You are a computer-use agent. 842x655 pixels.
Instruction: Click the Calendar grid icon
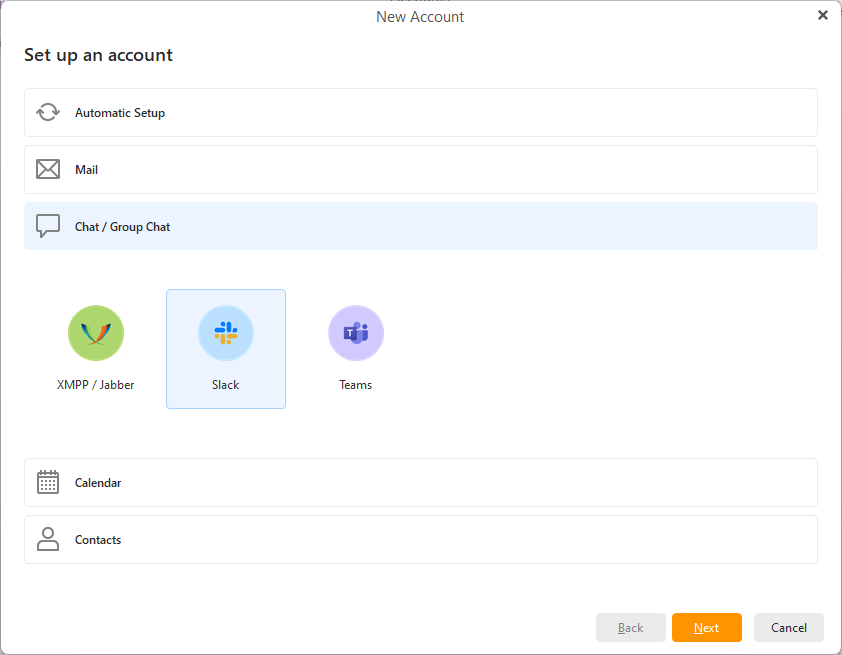pyautogui.click(x=48, y=482)
